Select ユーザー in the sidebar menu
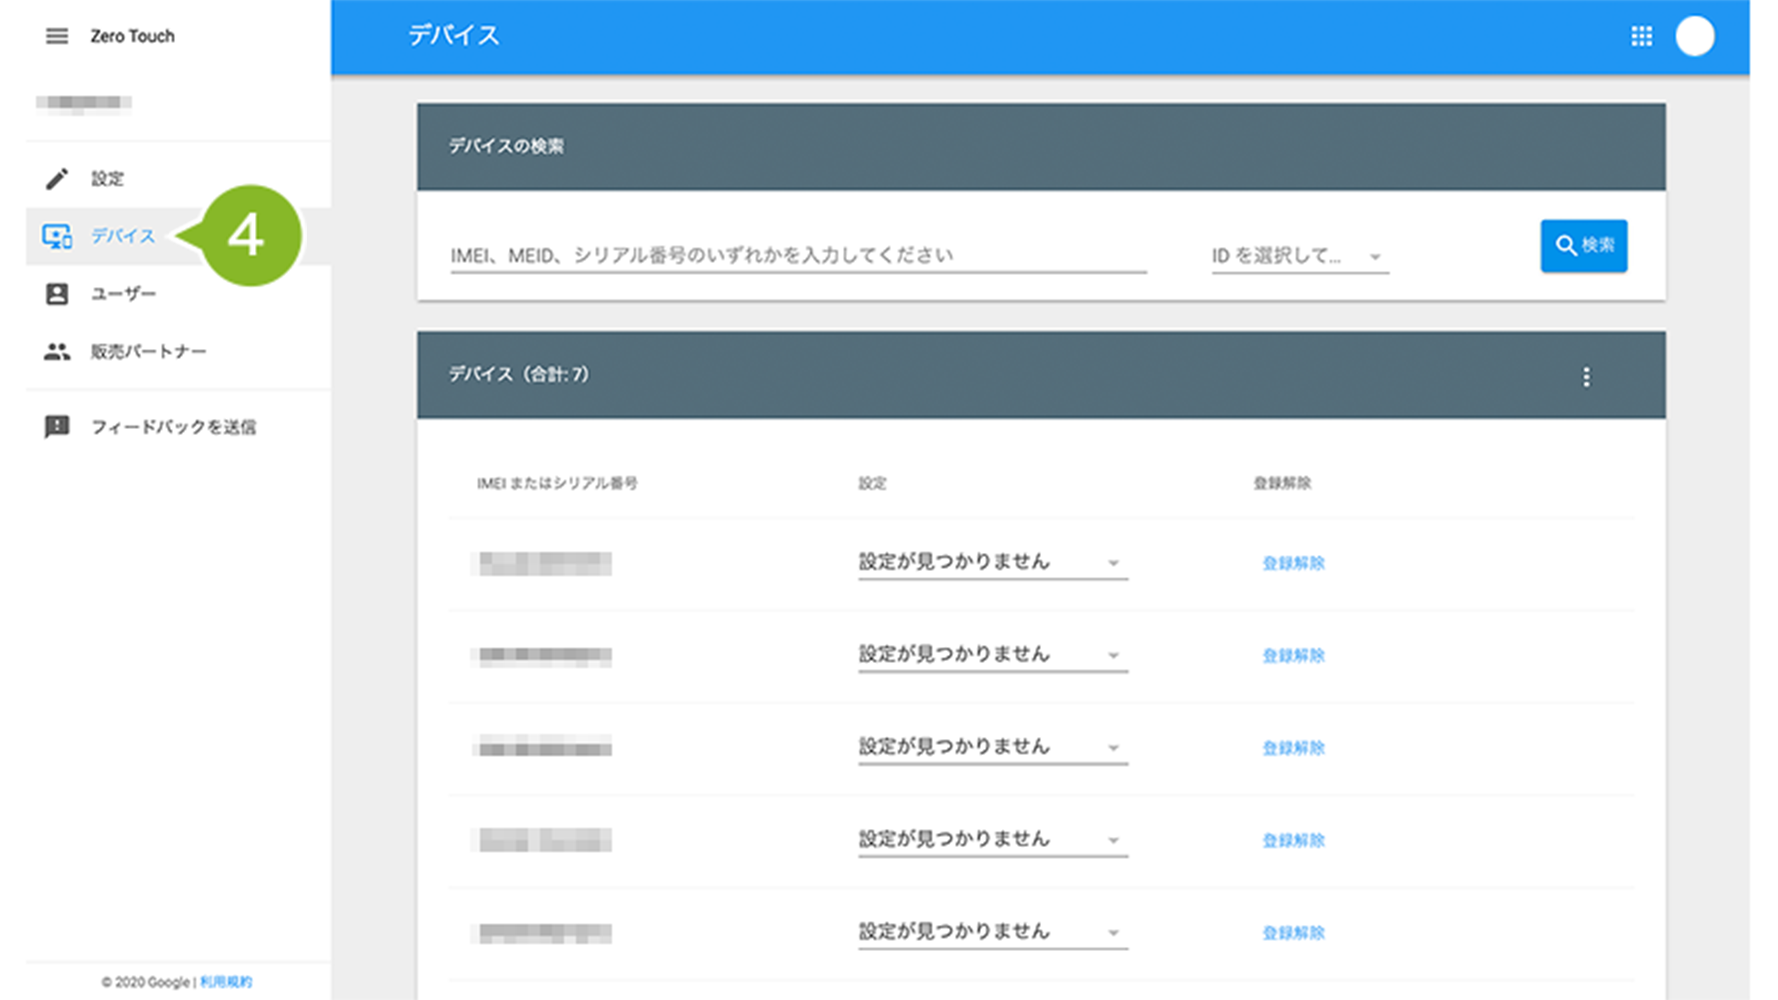Viewport: 1778px width, 1000px height. 124,294
